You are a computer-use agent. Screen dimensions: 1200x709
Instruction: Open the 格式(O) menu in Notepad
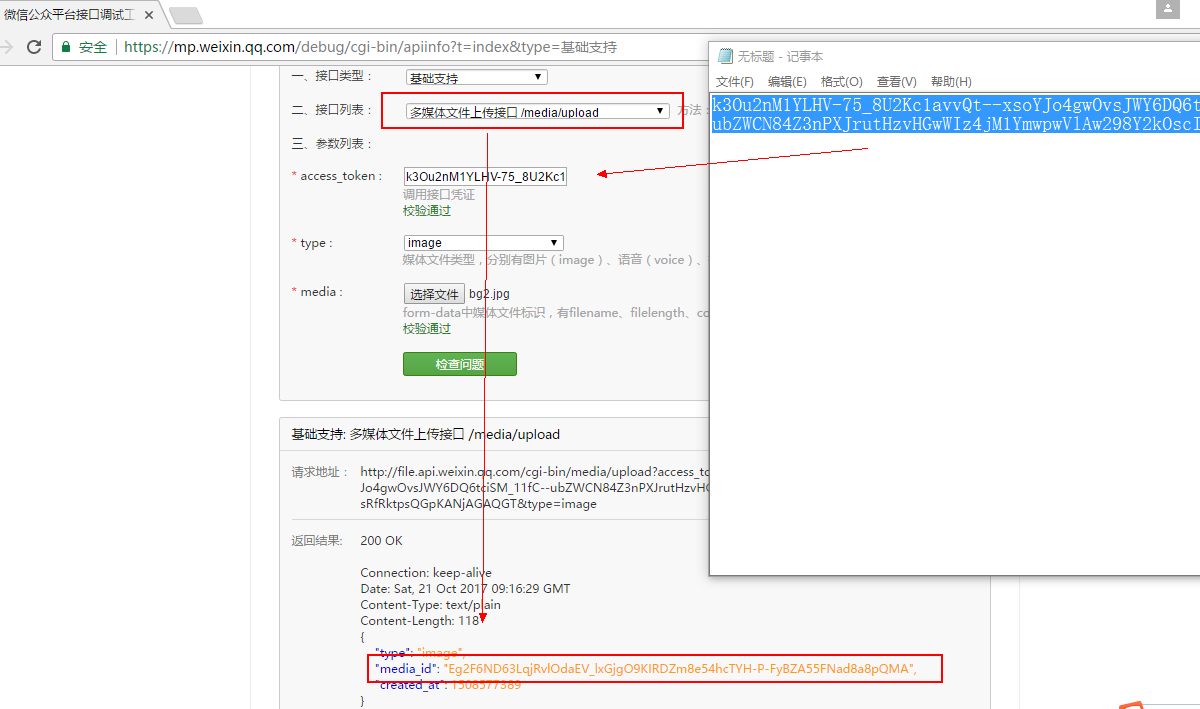pos(841,82)
